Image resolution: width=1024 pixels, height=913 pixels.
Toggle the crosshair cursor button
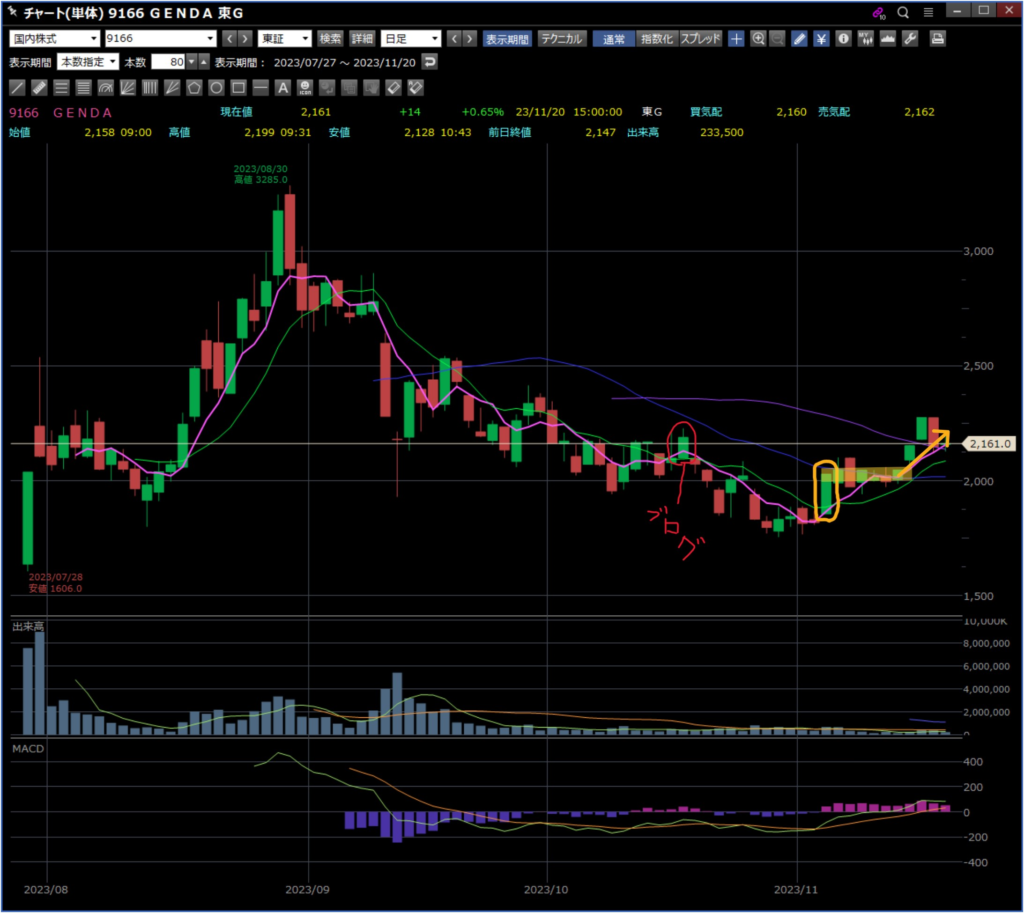(736, 39)
